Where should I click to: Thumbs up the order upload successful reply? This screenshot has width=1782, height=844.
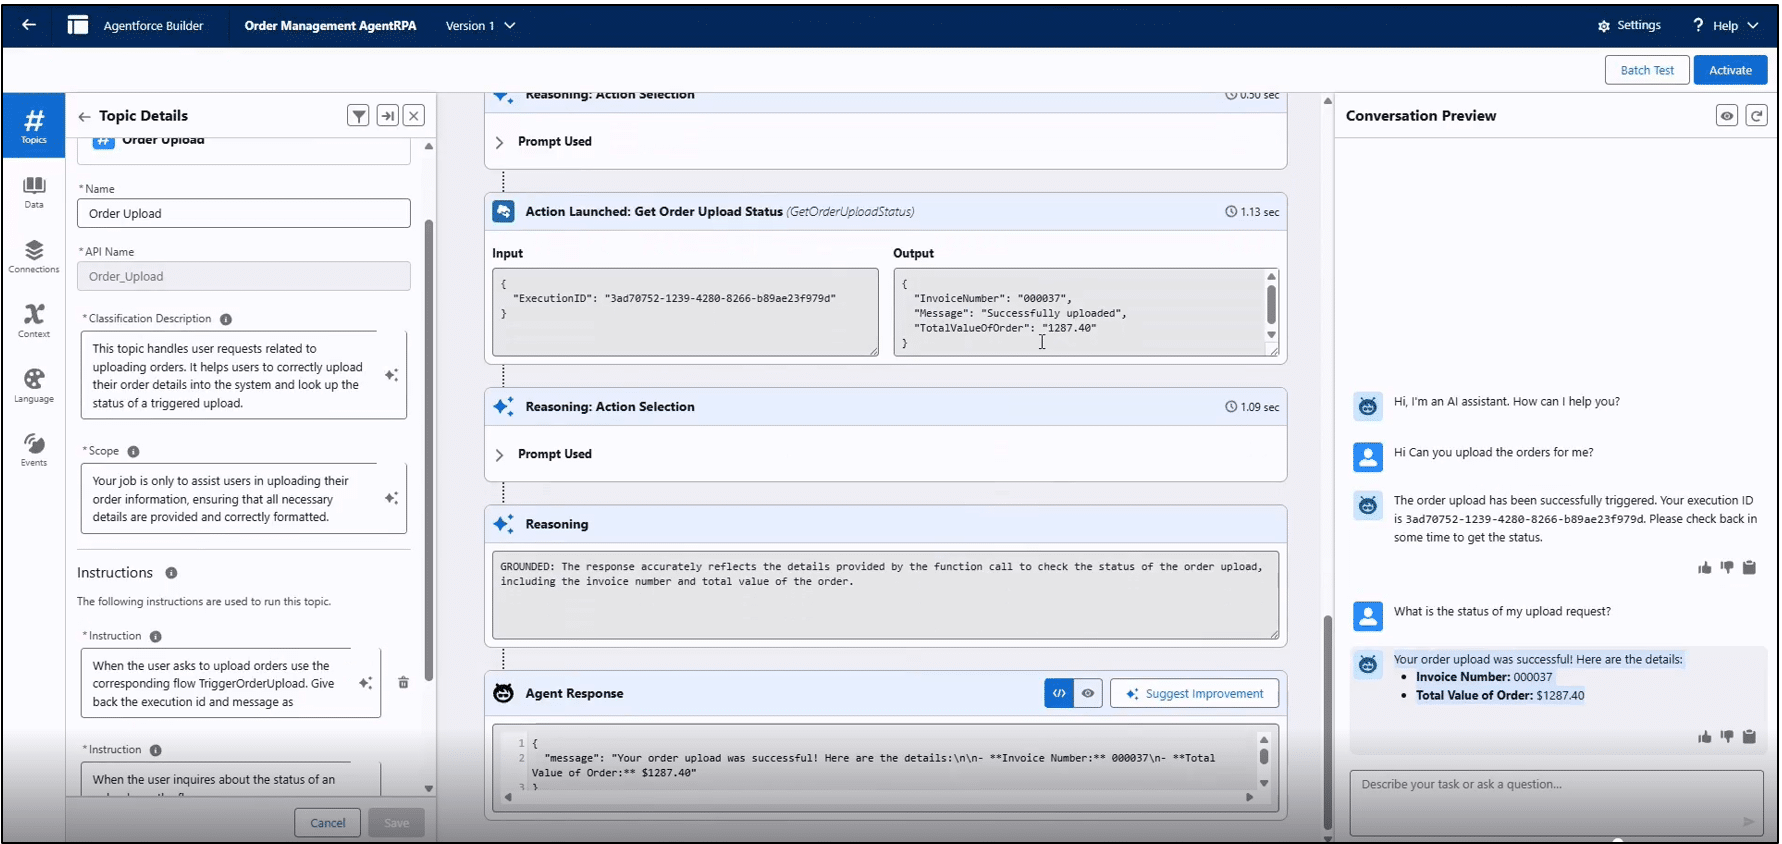pyautogui.click(x=1704, y=737)
